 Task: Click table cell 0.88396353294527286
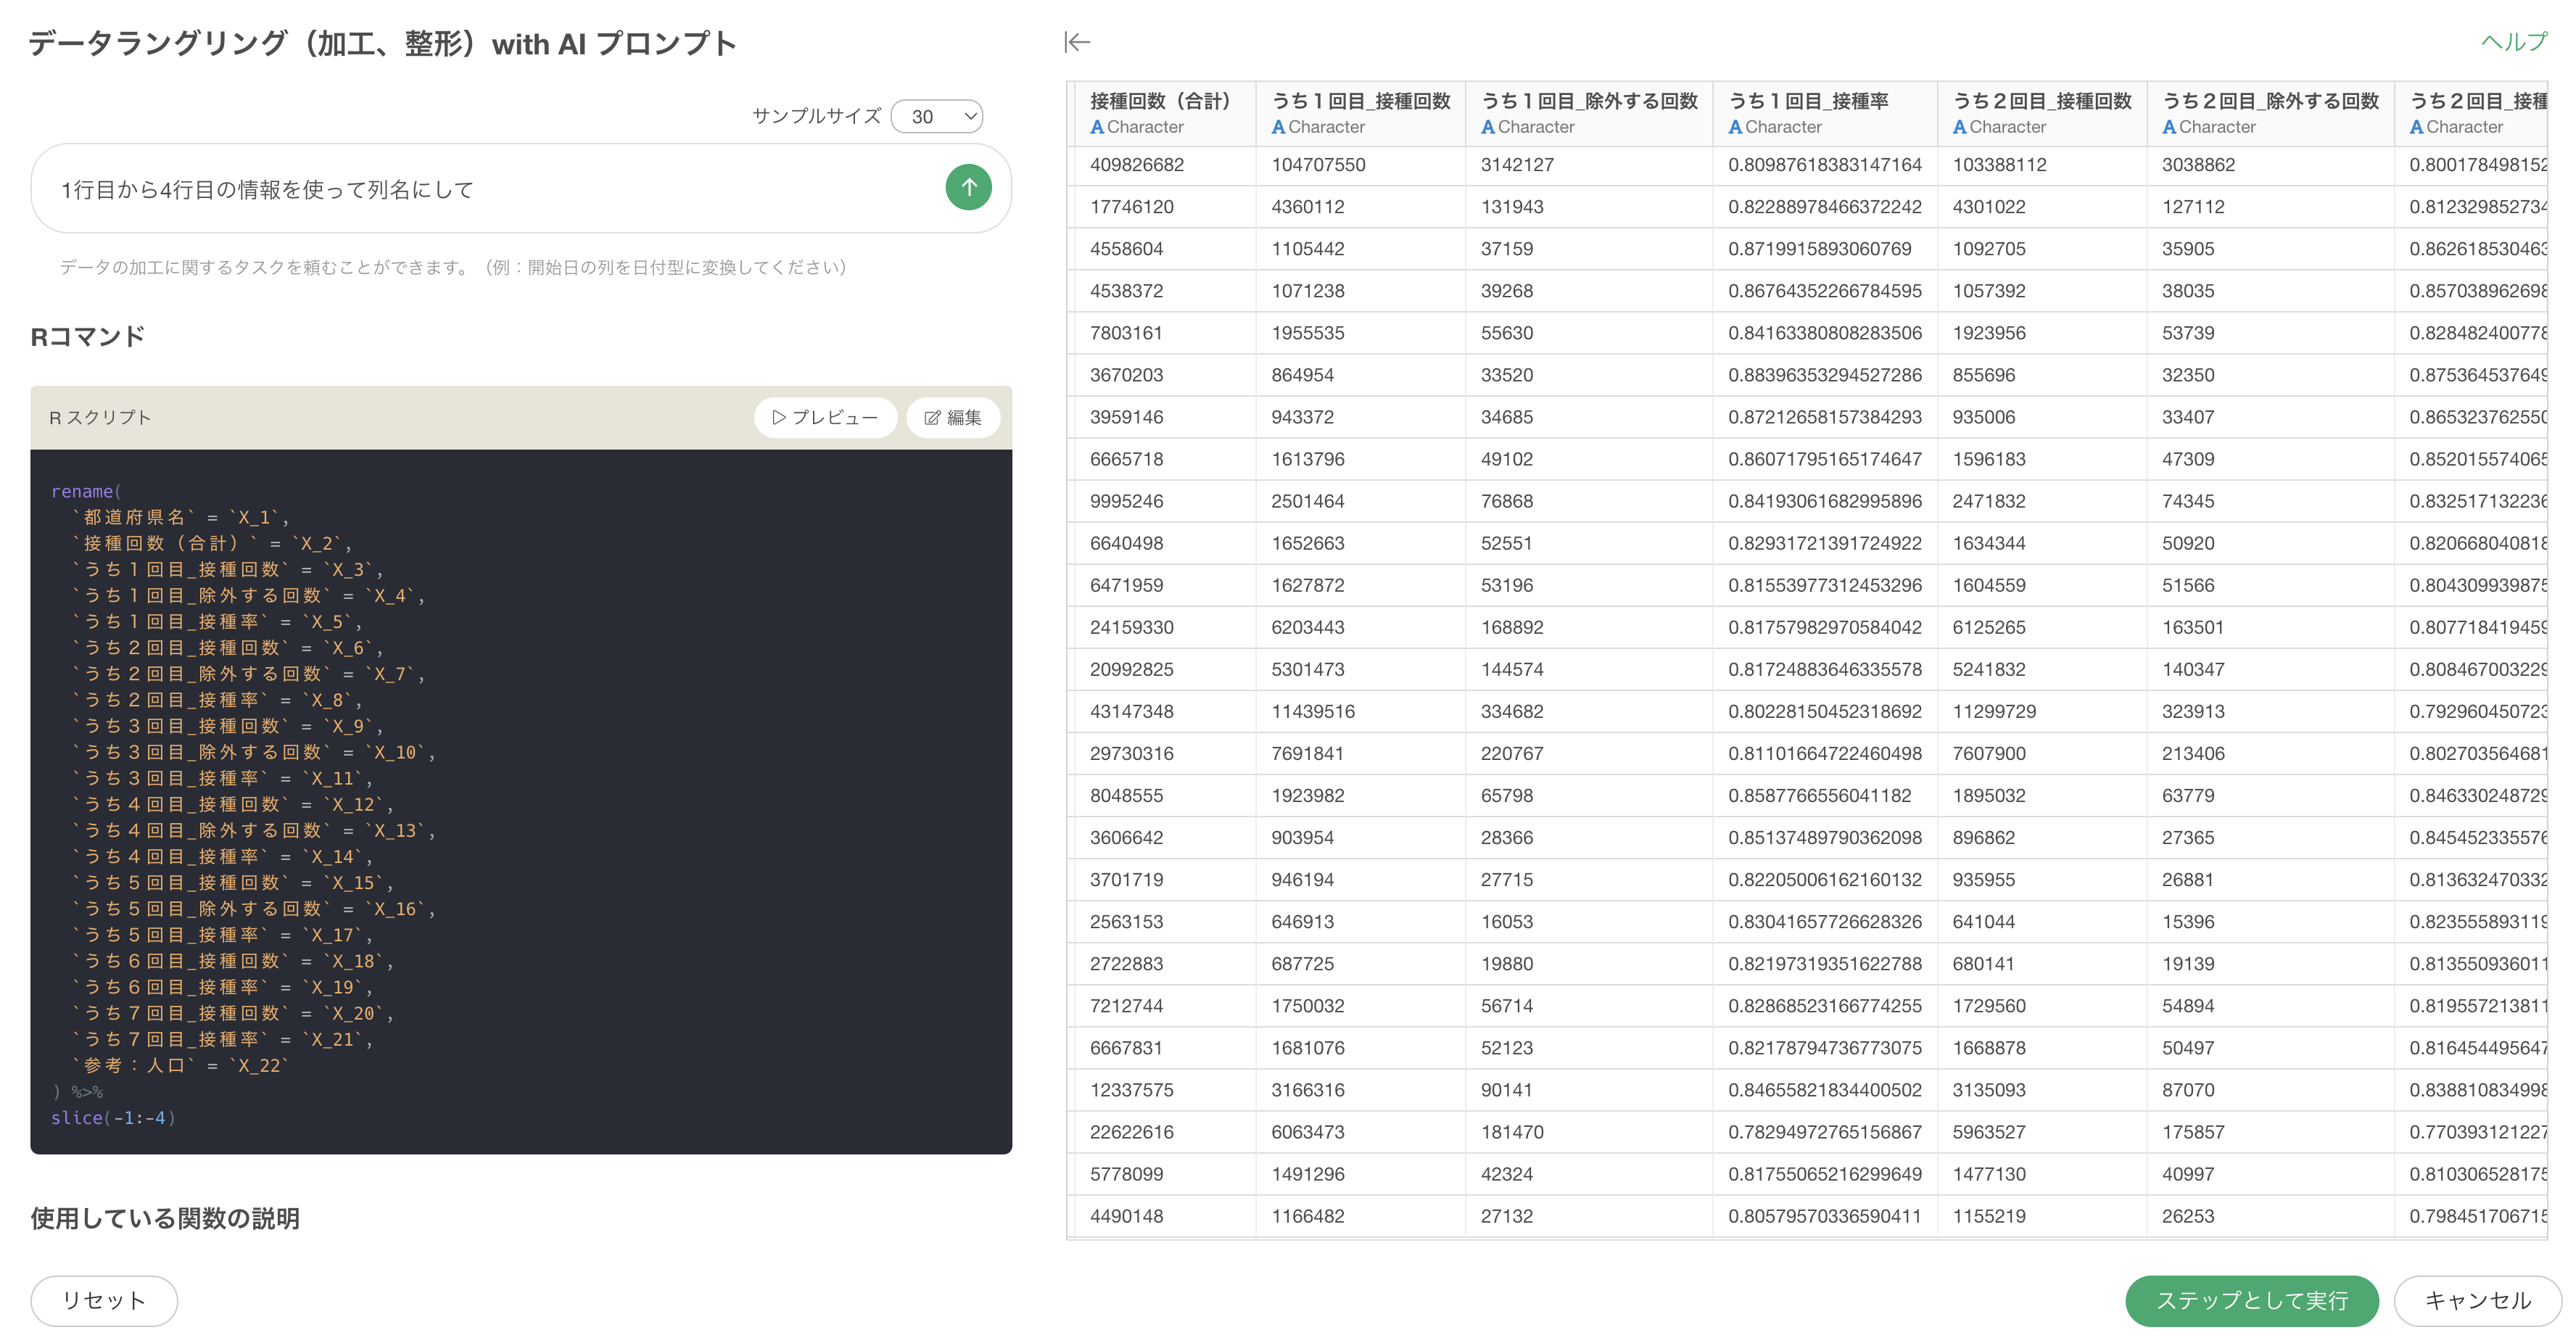tap(1825, 375)
